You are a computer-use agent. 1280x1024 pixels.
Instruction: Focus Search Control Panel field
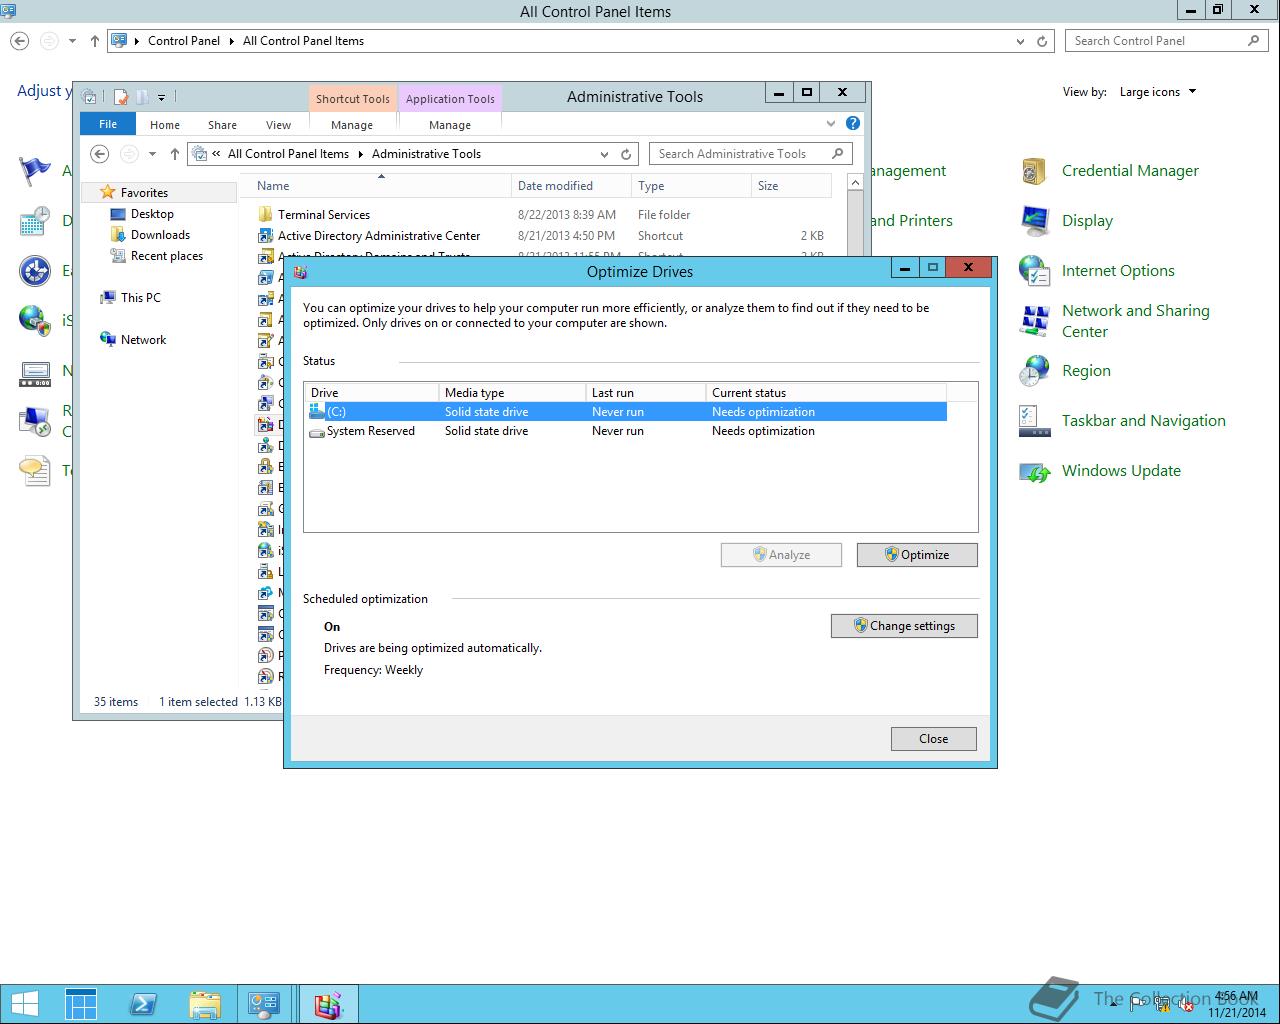(1155, 41)
